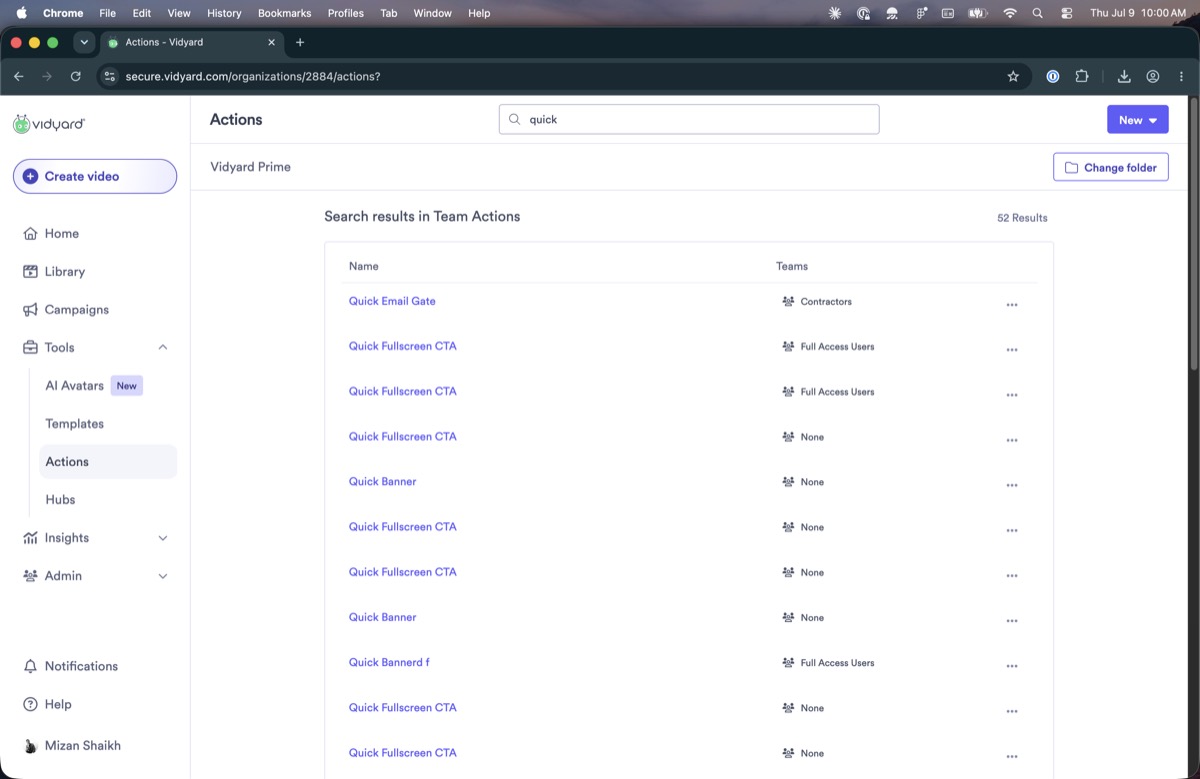
Task: Select the Actions - Vidyard tab
Action: [x=190, y=42]
